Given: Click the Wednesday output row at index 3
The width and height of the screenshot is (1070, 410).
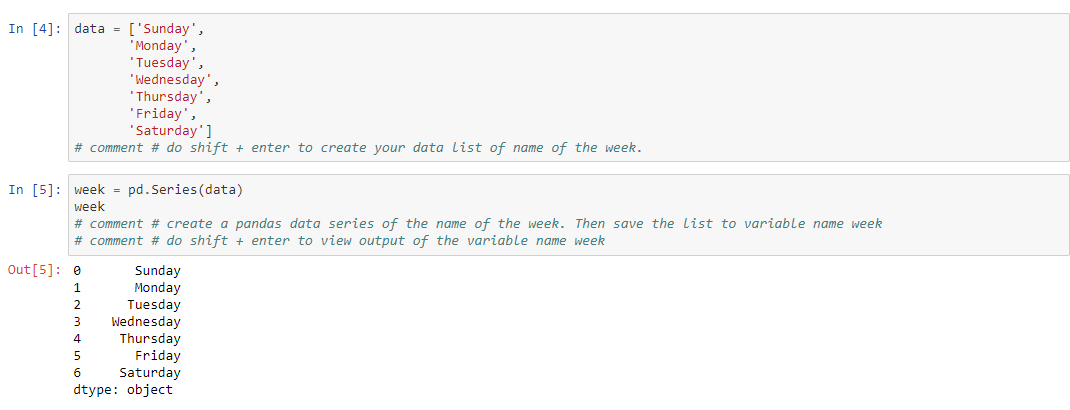Looking at the screenshot, I should click(146, 322).
